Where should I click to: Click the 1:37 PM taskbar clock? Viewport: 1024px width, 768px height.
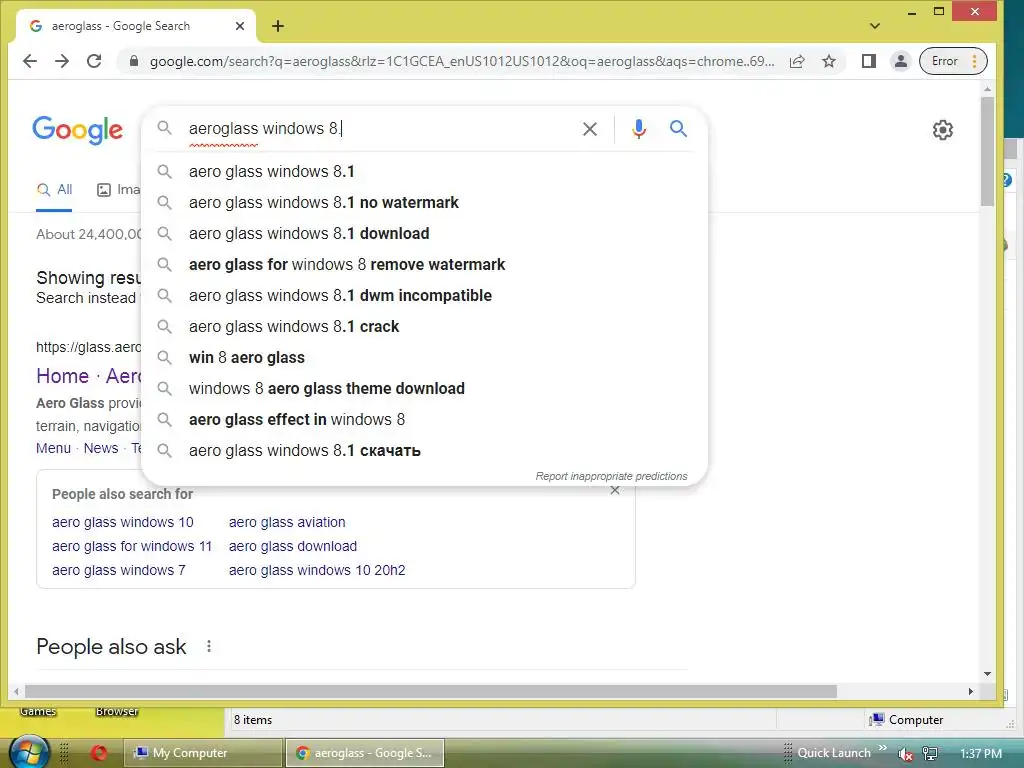pyautogui.click(x=980, y=754)
